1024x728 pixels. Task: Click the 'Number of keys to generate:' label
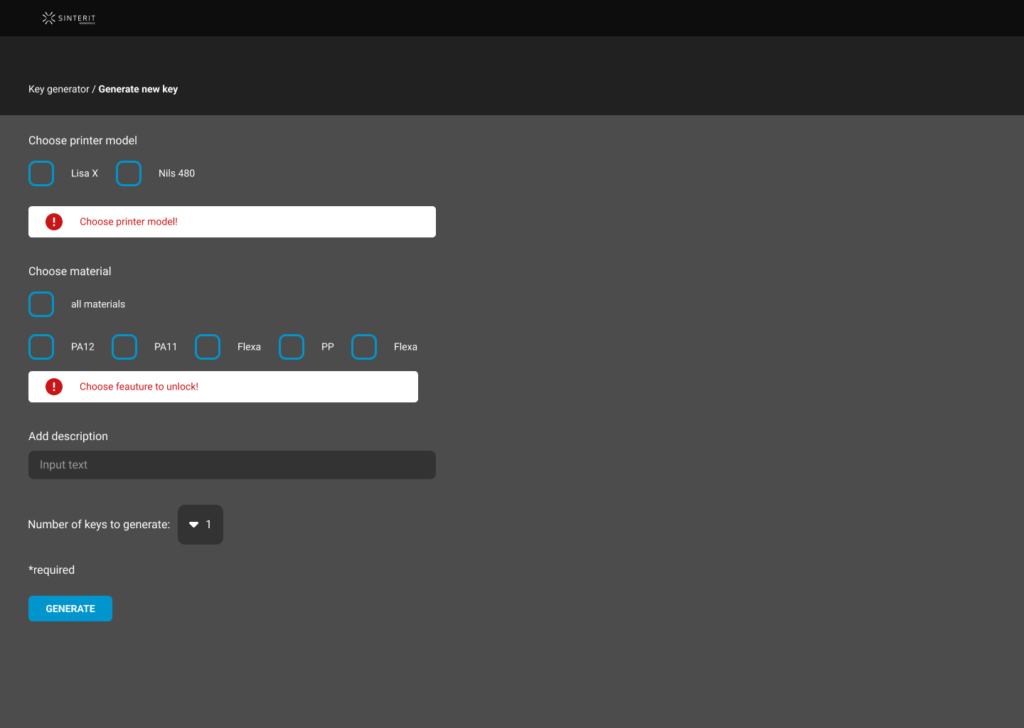(99, 525)
